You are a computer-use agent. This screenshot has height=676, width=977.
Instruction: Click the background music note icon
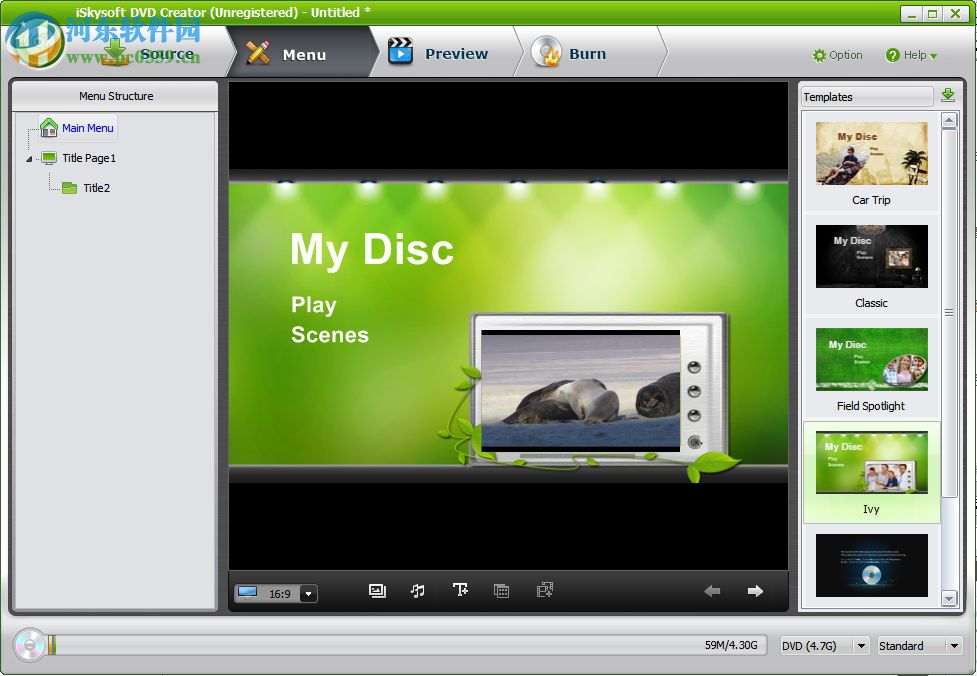[x=418, y=590]
